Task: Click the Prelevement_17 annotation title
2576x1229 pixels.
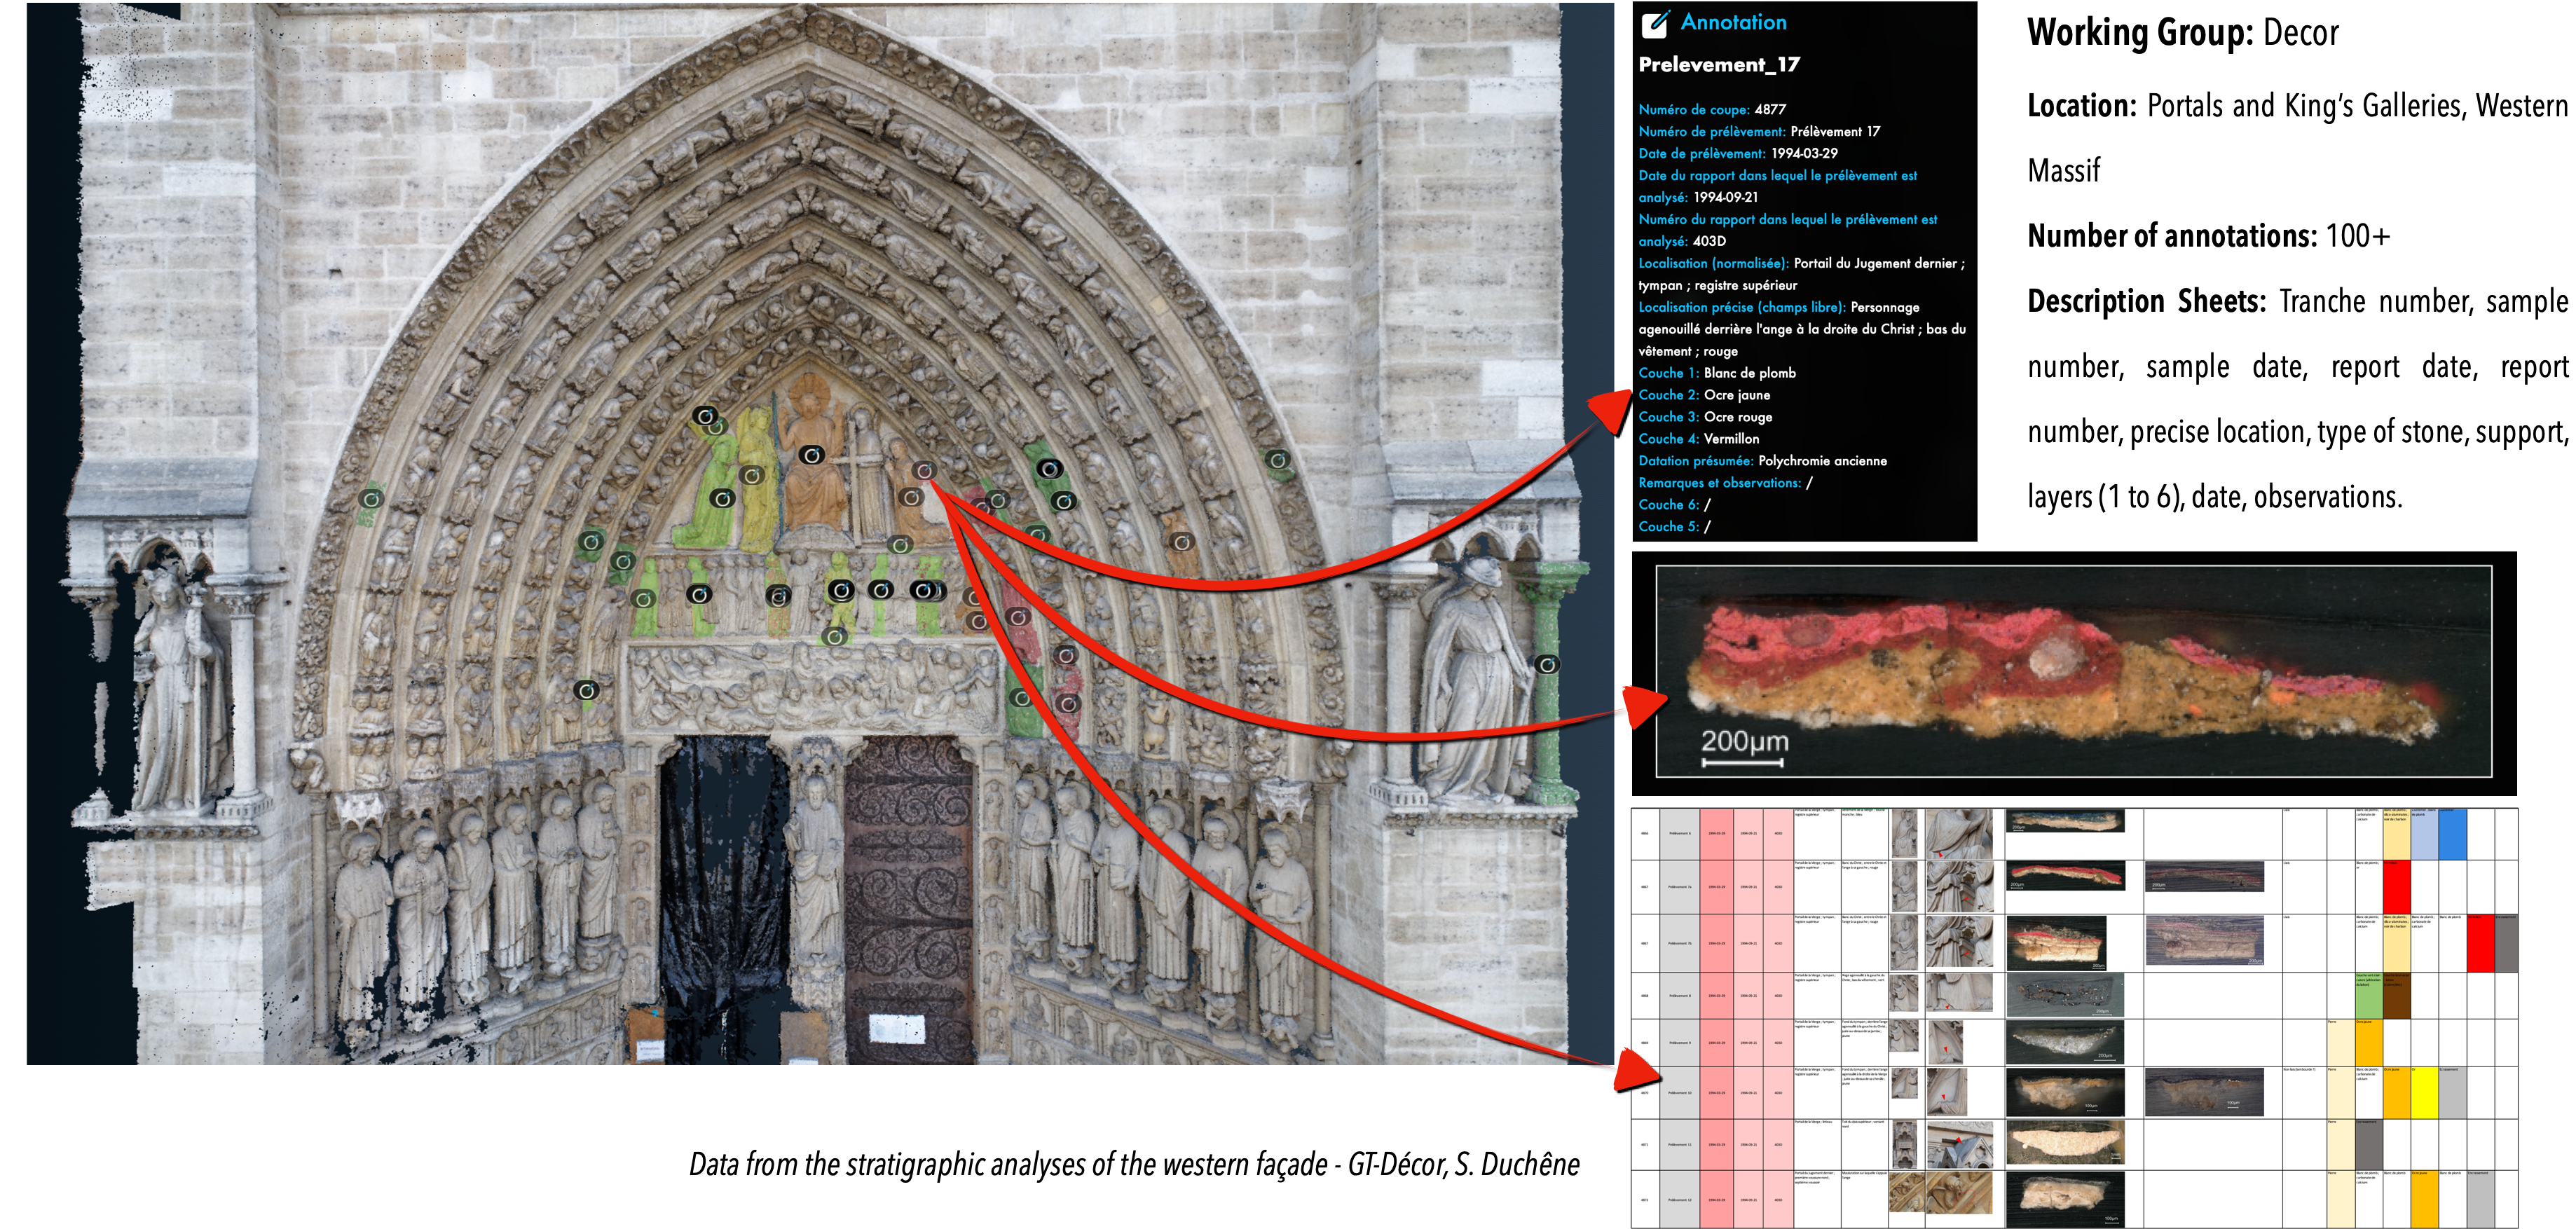Action: 1719,65
